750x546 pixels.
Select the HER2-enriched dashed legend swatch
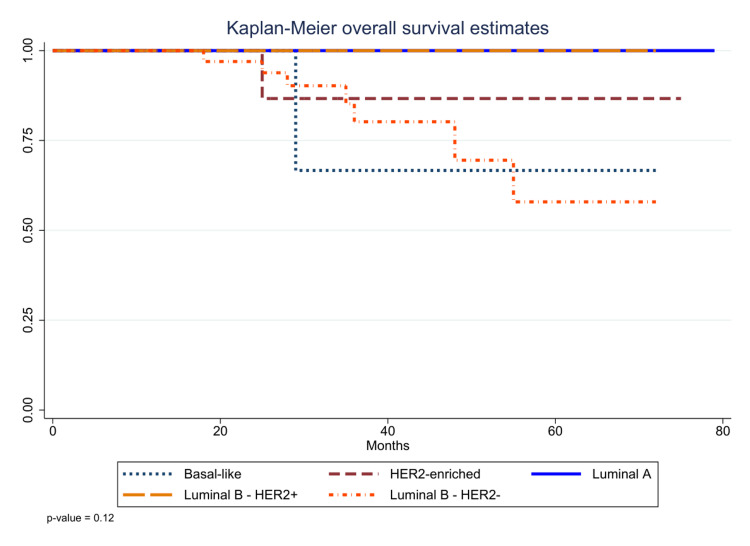click(x=353, y=474)
